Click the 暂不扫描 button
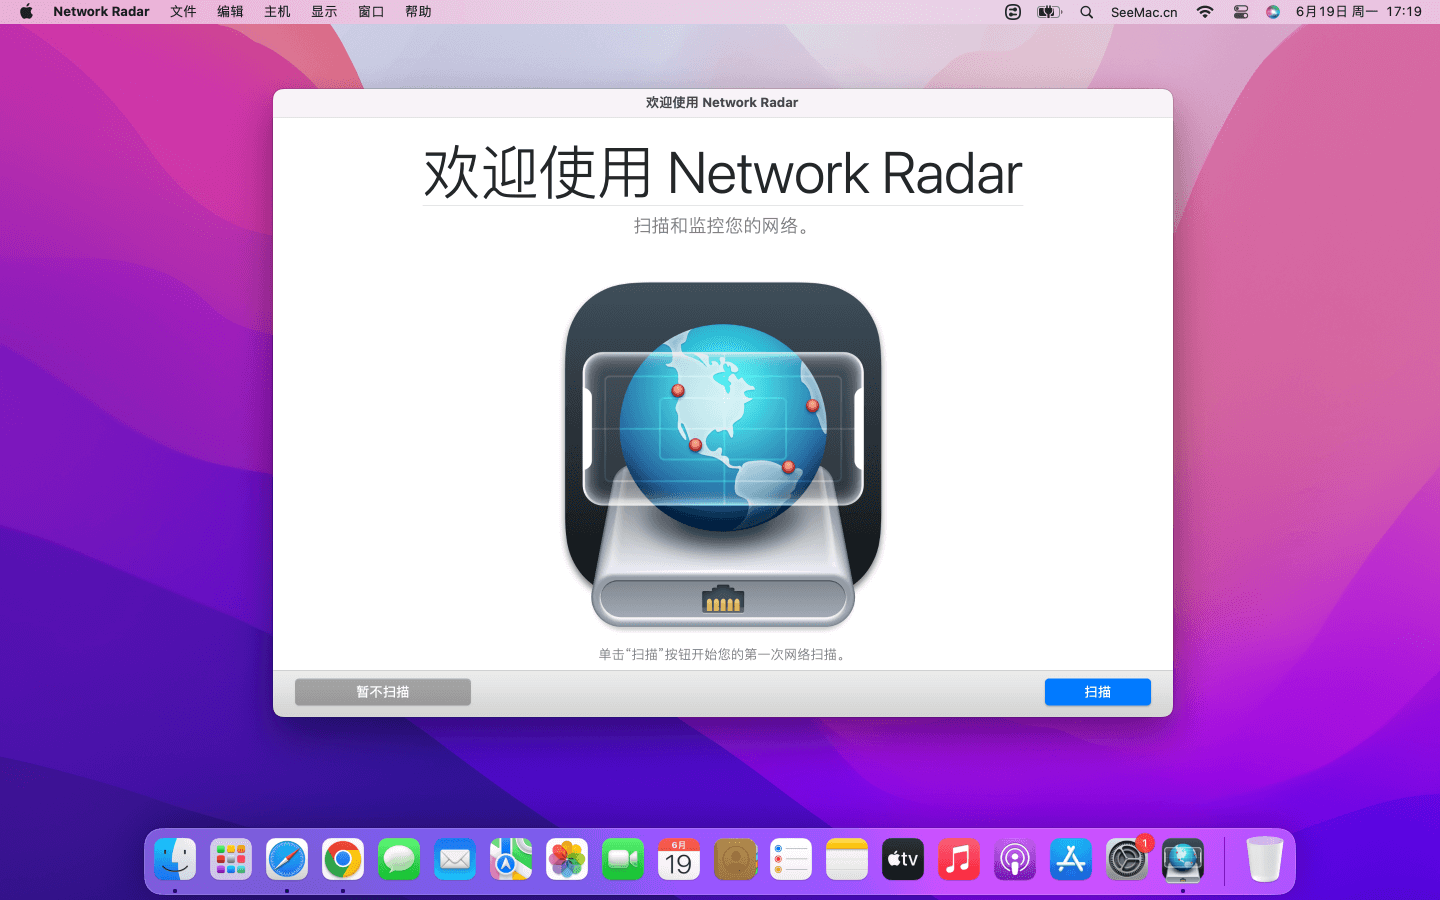Image resolution: width=1440 pixels, height=900 pixels. 383,692
